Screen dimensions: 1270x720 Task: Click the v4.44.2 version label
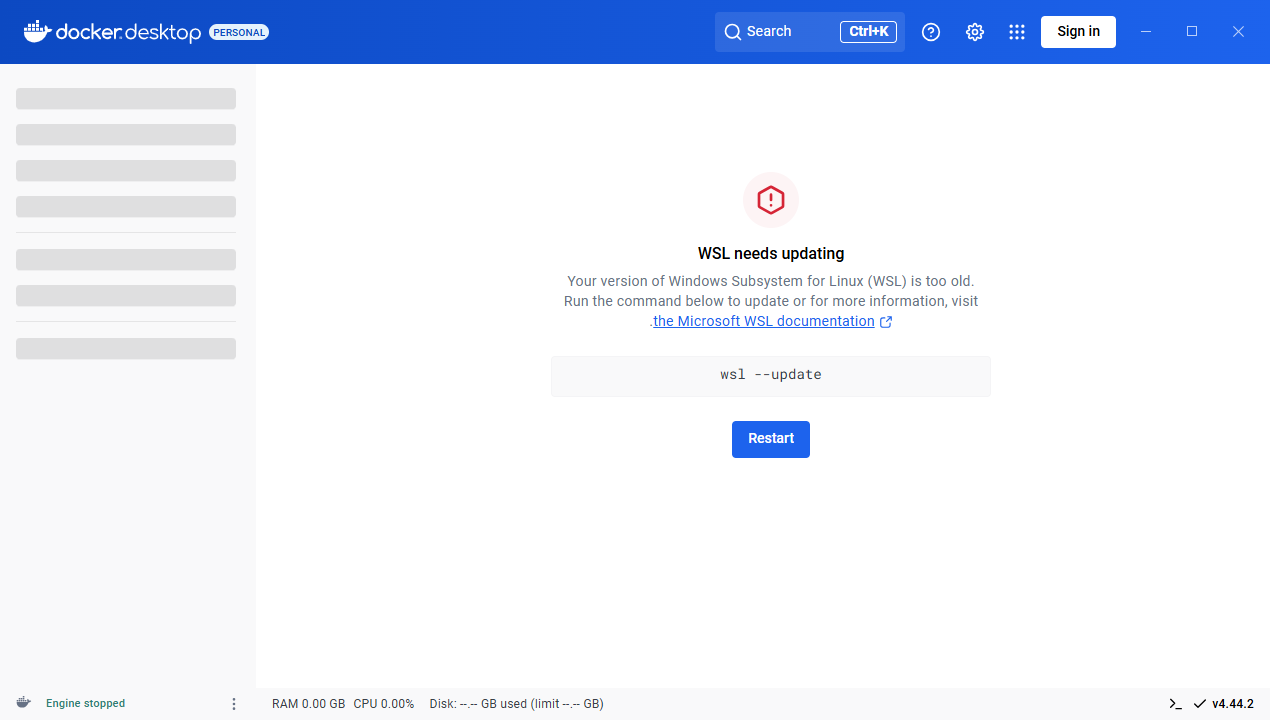pyautogui.click(x=1233, y=704)
